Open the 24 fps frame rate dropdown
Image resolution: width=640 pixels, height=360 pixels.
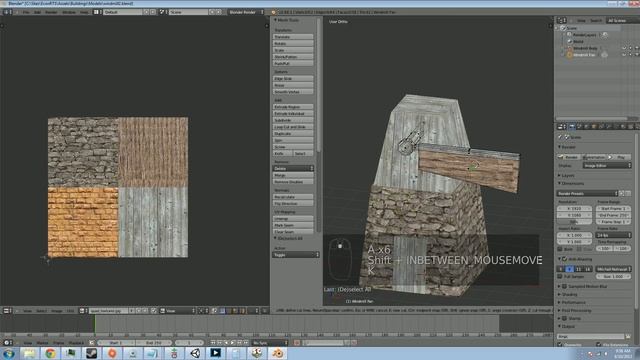click(613, 236)
